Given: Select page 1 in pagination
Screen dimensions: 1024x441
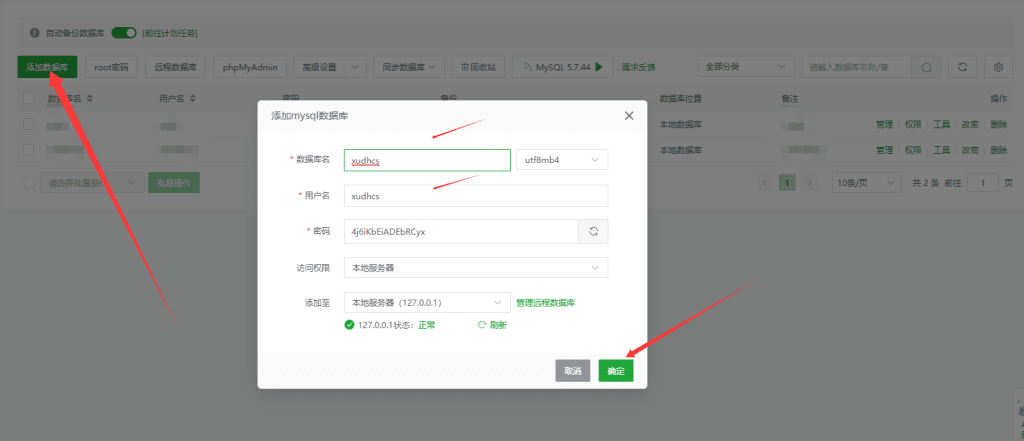Looking at the screenshot, I should (x=788, y=183).
